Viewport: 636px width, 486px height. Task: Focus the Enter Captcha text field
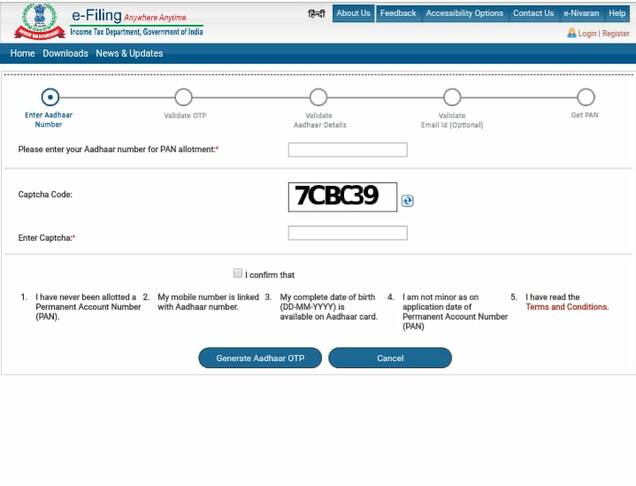(x=347, y=233)
